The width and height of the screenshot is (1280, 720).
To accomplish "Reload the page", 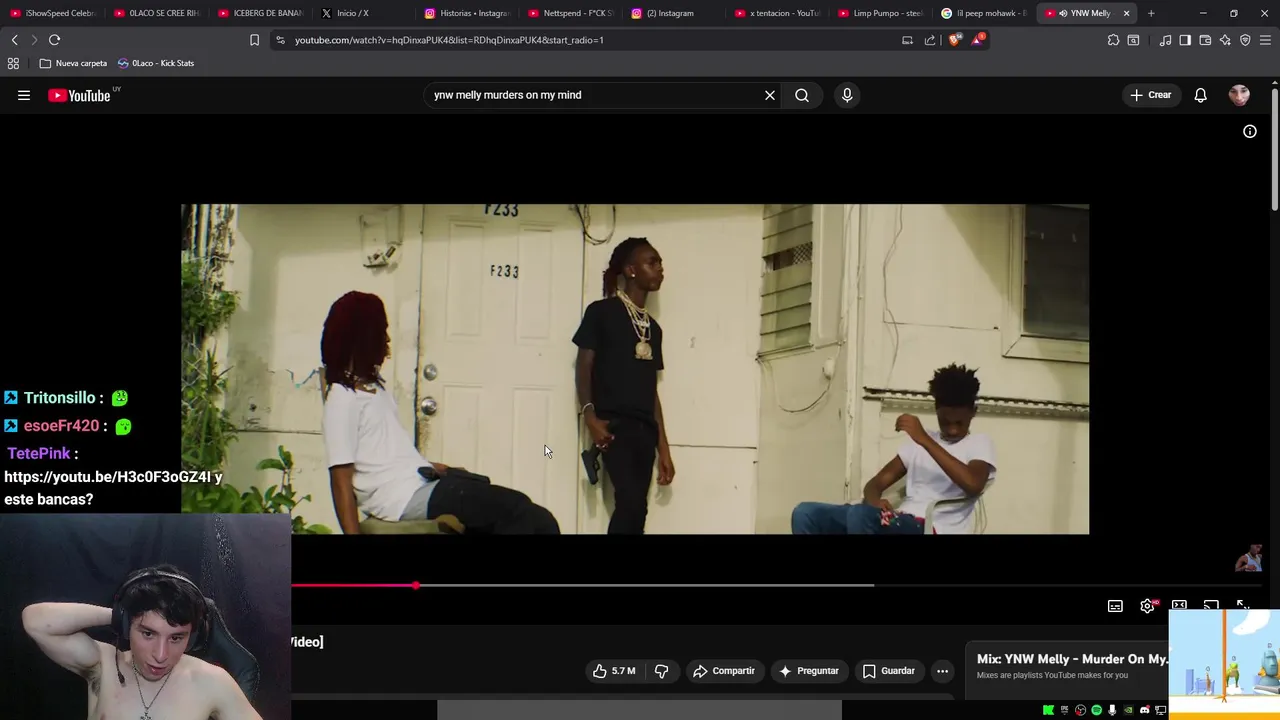I will tap(54, 40).
